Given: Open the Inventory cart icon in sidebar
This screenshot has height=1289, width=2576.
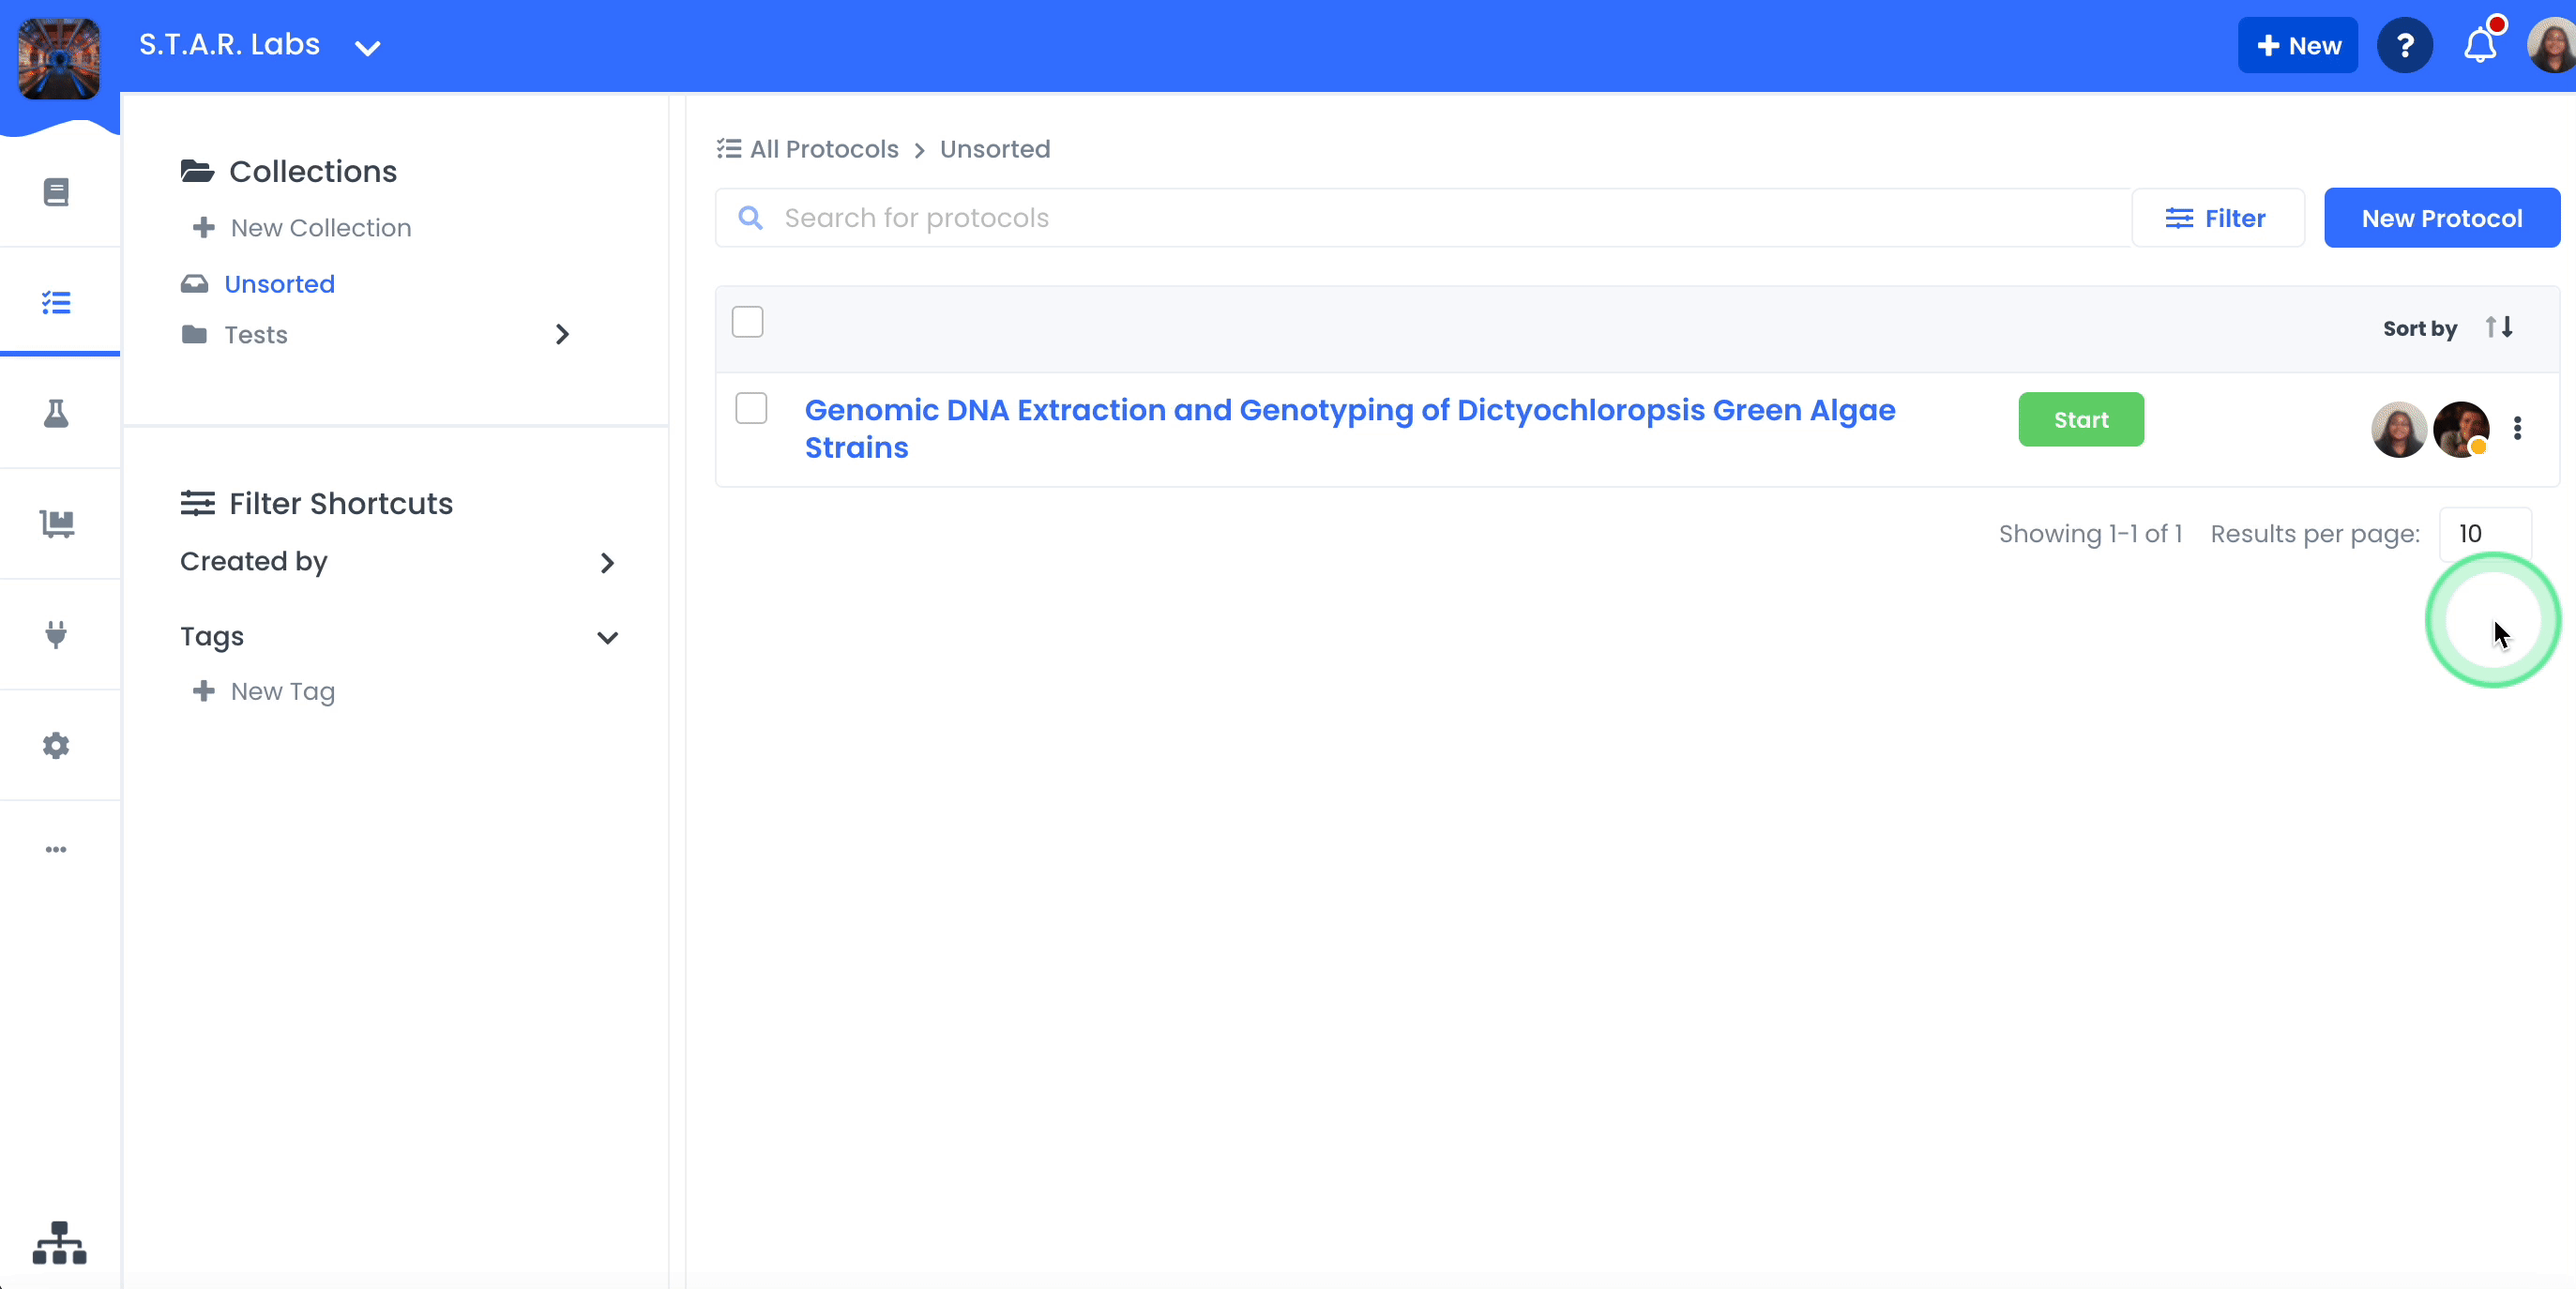Looking at the screenshot, I should click(56, 524).
